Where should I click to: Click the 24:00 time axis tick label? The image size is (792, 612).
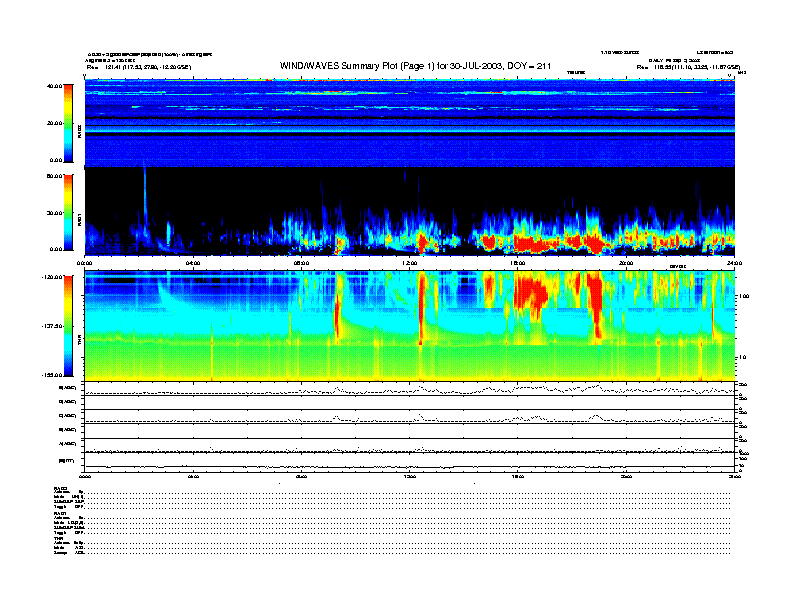pos(732,264)
